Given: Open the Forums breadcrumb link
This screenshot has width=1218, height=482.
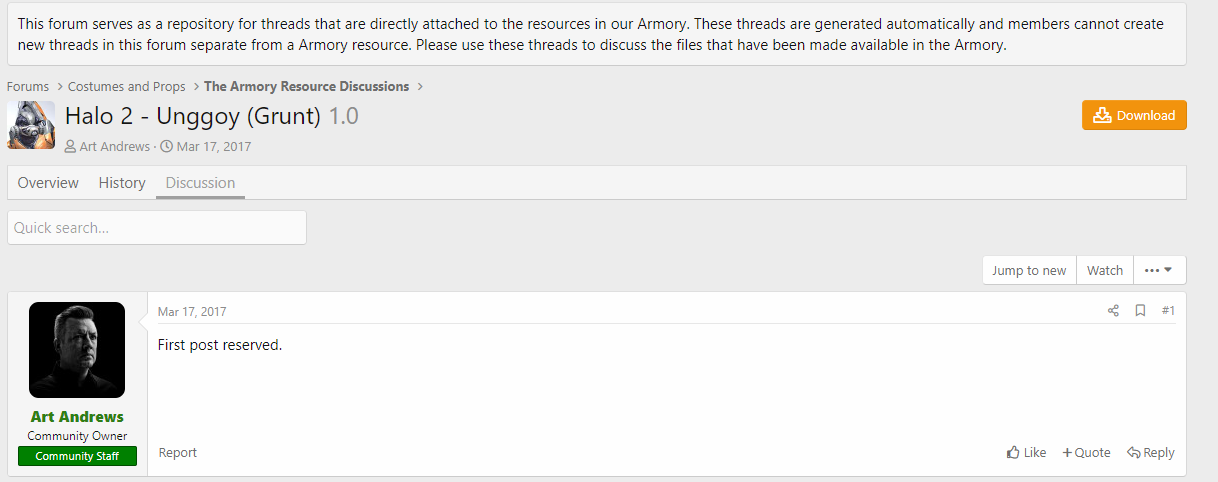Looking at the screenshot, I should click(x=28, y=87).
